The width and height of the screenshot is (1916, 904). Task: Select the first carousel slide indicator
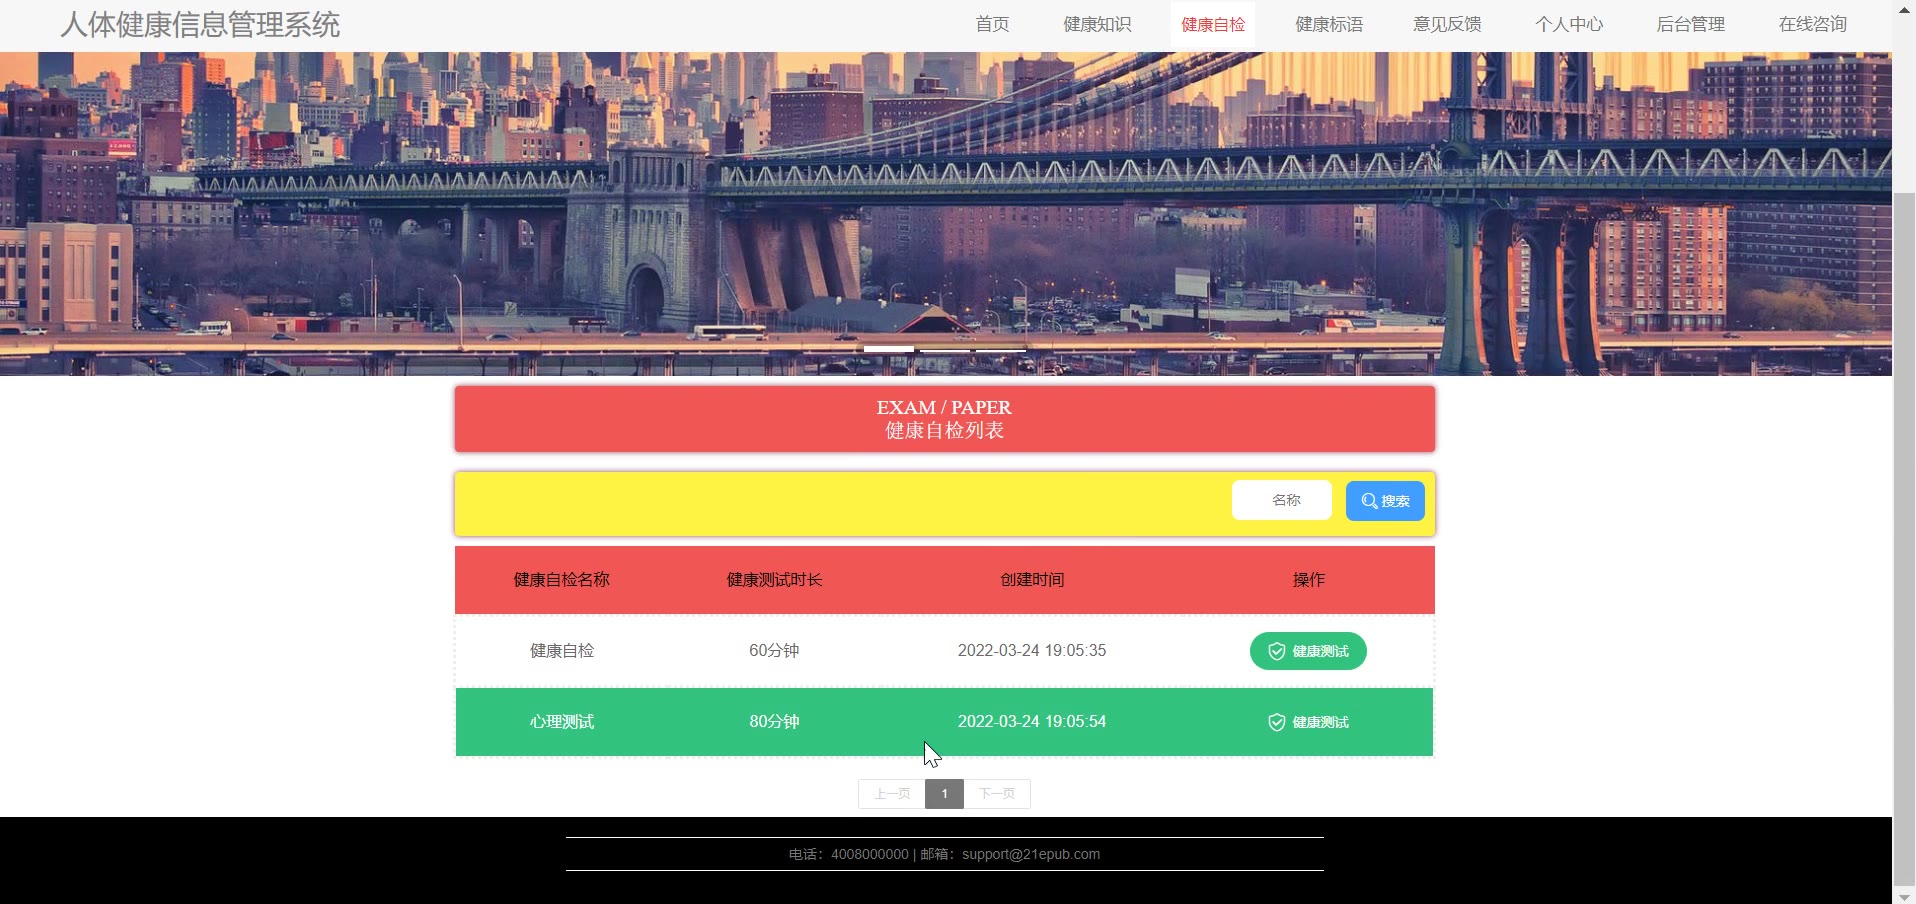889,349
